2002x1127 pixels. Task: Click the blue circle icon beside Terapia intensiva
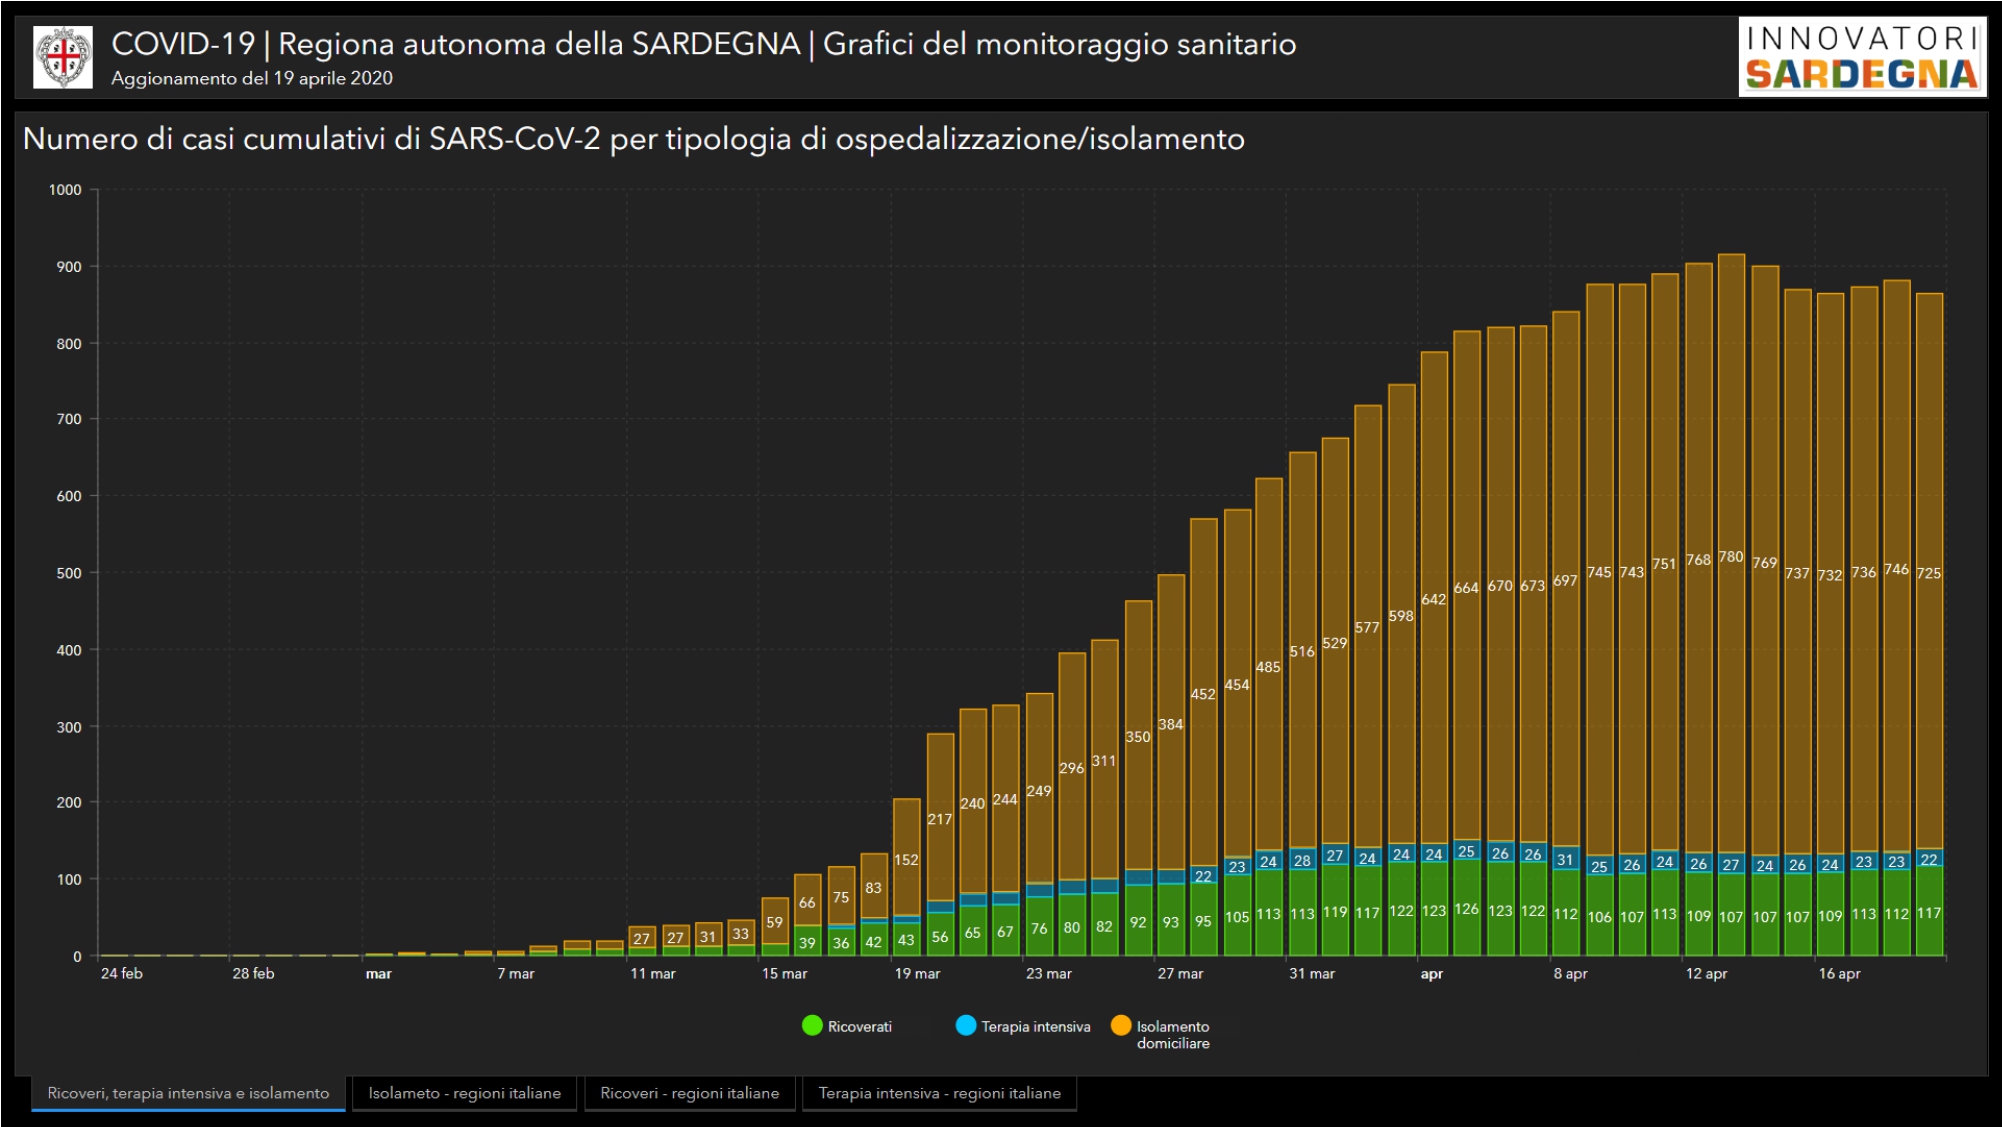tap(966, 1026)
